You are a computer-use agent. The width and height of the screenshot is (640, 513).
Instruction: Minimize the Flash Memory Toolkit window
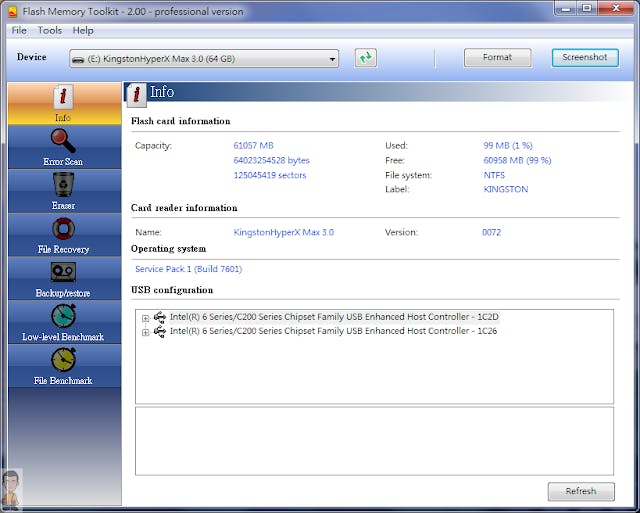coord(566,9)
